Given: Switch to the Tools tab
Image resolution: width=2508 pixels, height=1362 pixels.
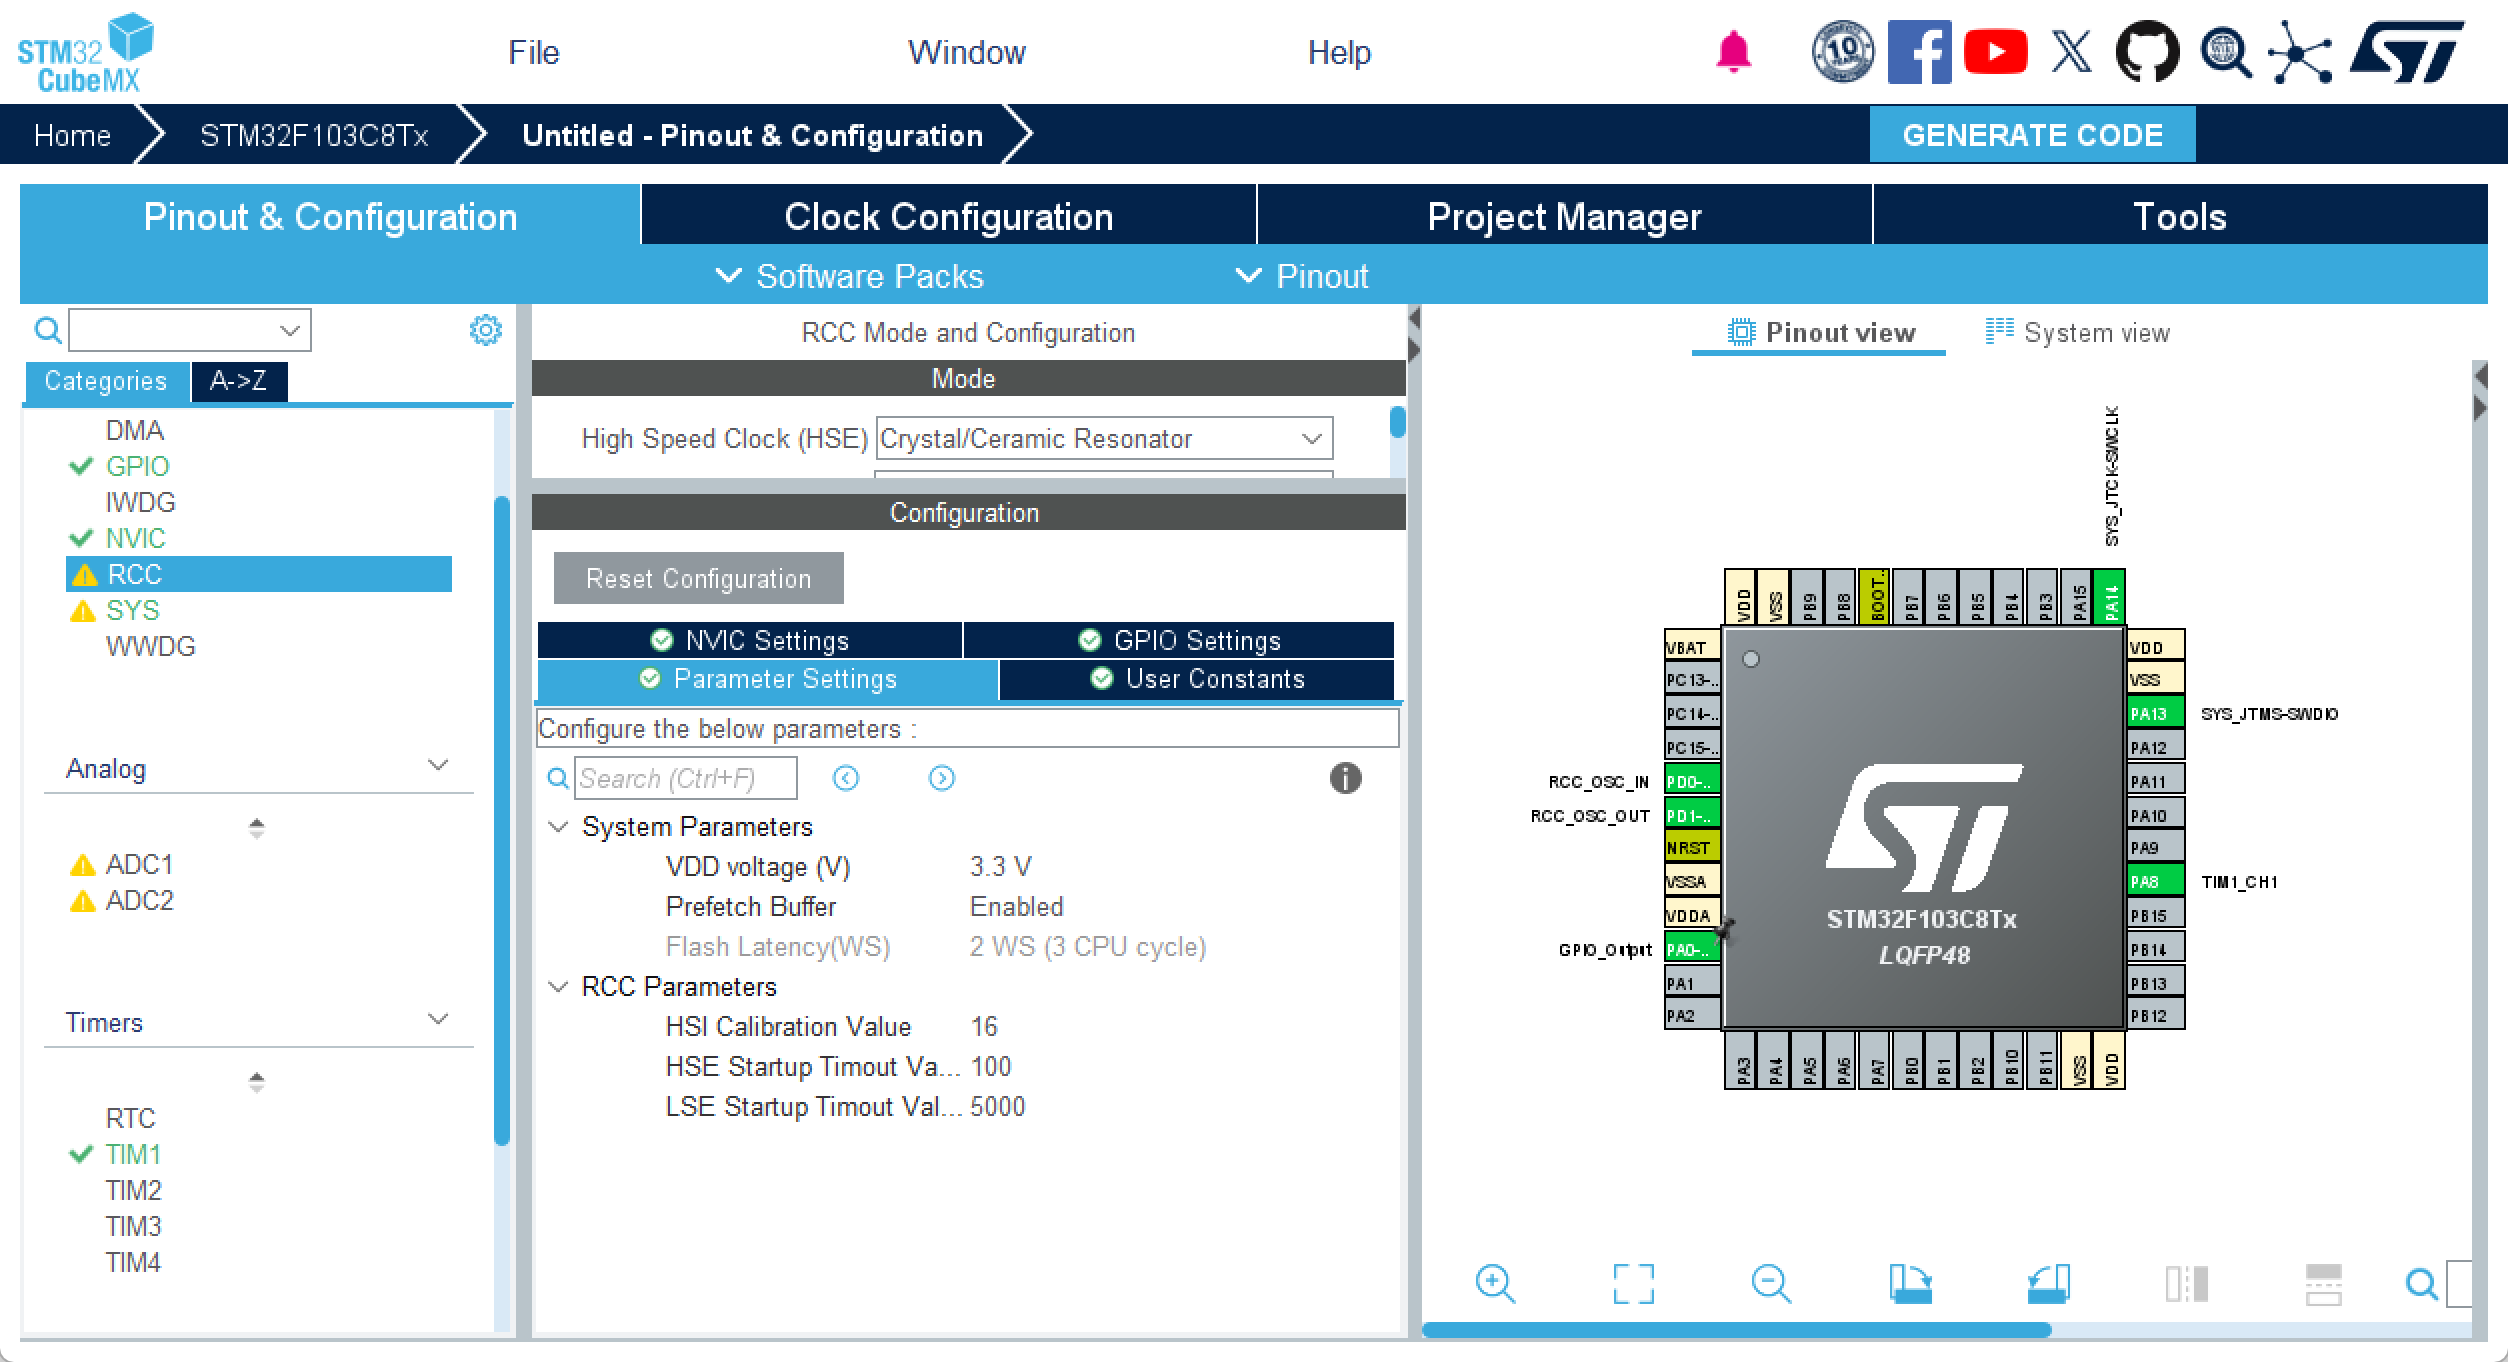Looking at the screenshot, I should 2180,216.
